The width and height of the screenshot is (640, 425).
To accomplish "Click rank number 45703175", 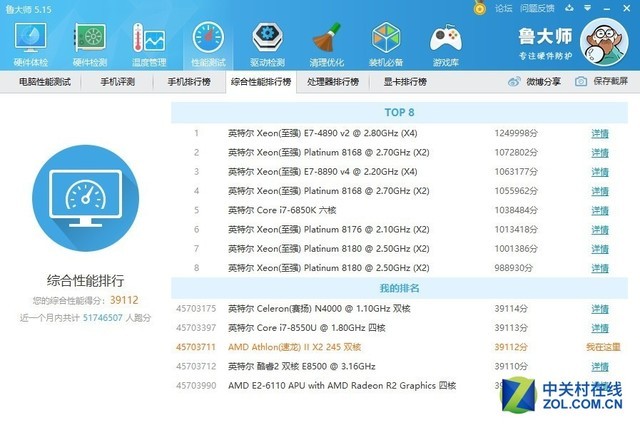I will [196, 309].
